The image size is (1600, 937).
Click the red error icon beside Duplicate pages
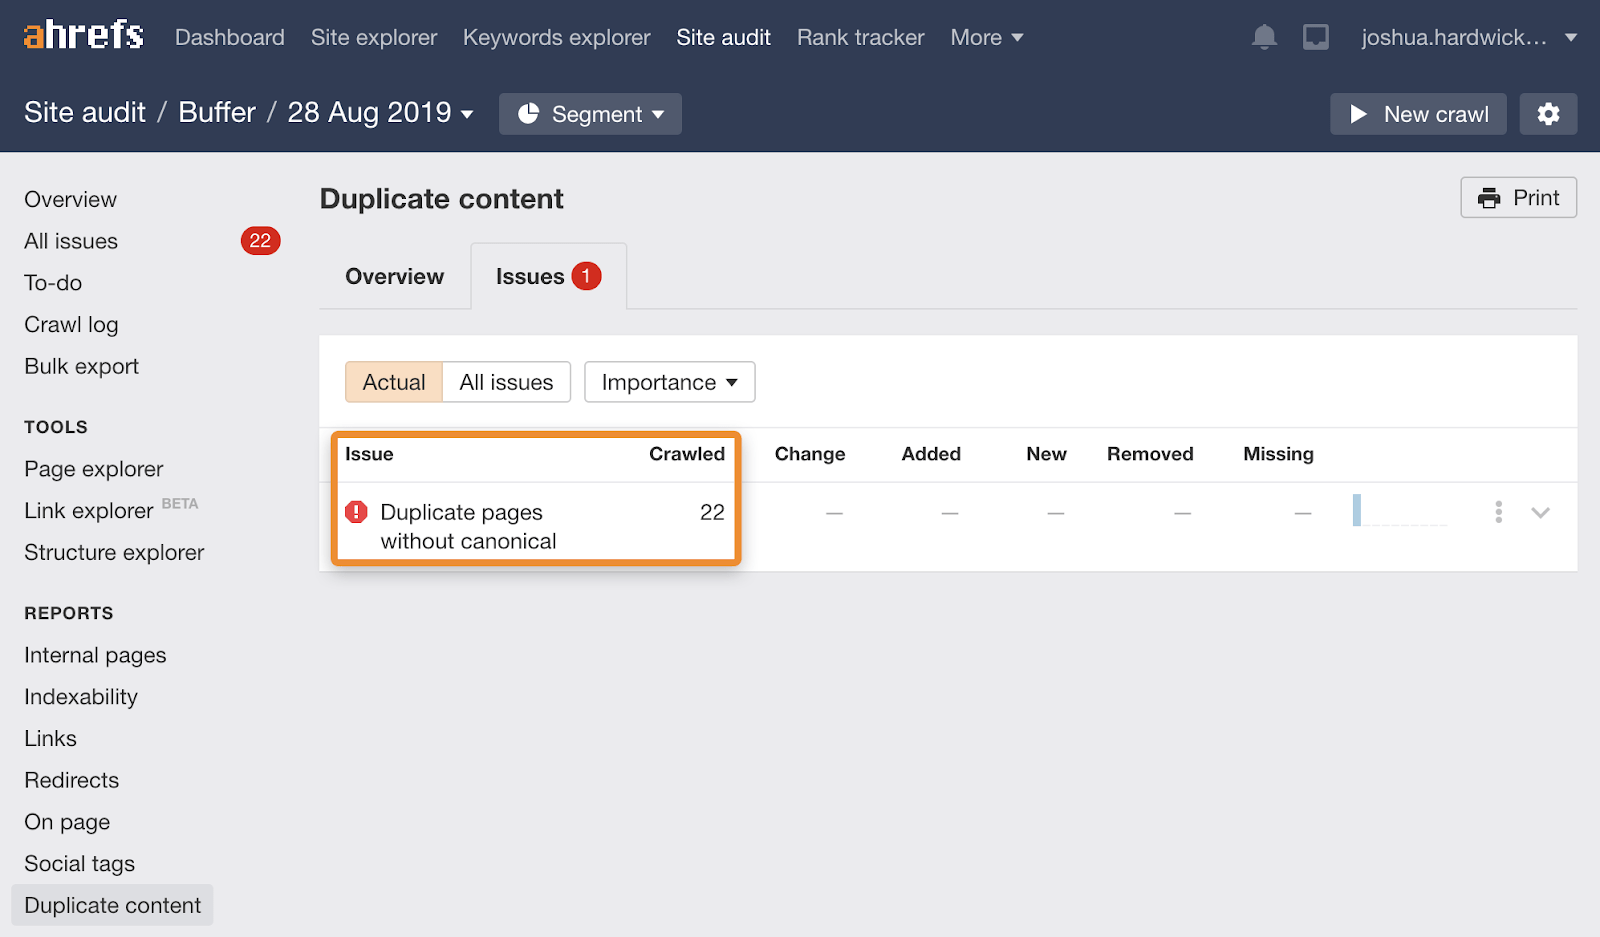355,511
